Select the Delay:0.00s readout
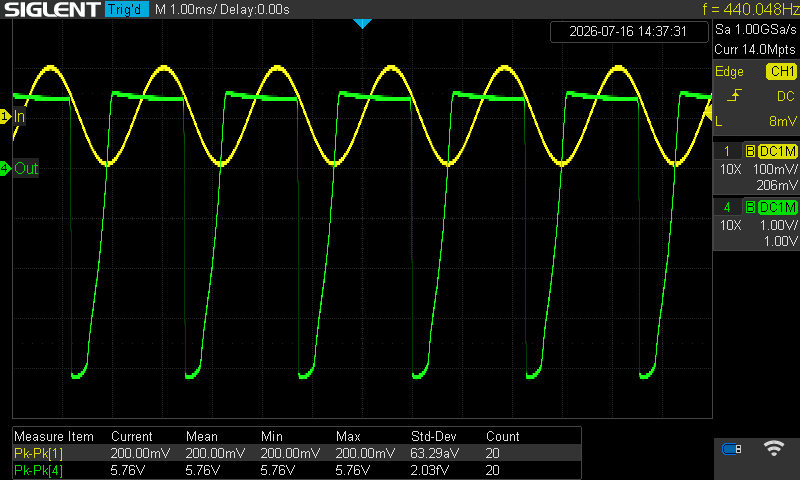Image resolution: width=800 pixels, height=480 pixels. tap(254, 10)
